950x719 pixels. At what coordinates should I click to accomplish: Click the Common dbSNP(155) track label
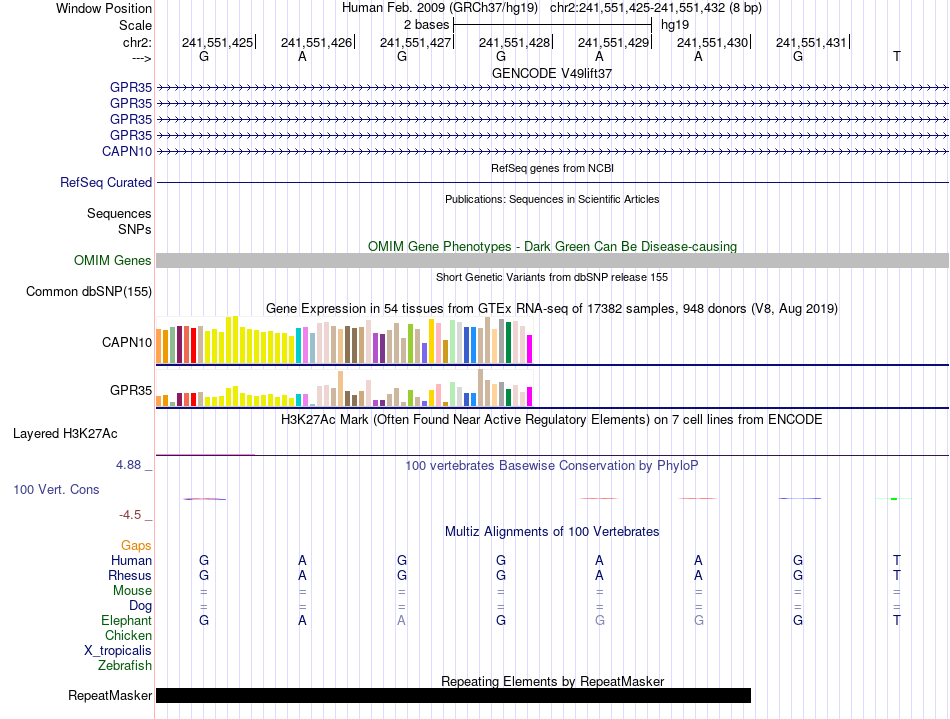coord(88,291)
